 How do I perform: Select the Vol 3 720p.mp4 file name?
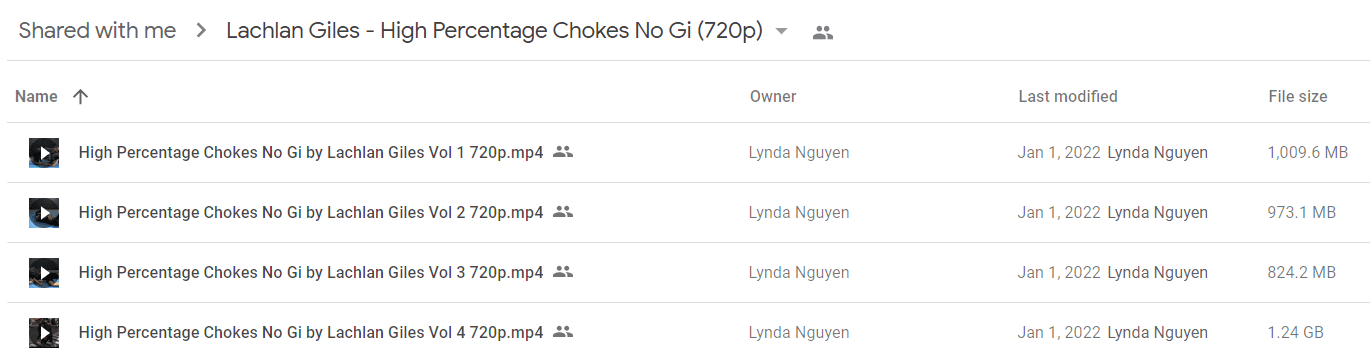[x=311, y=273]
